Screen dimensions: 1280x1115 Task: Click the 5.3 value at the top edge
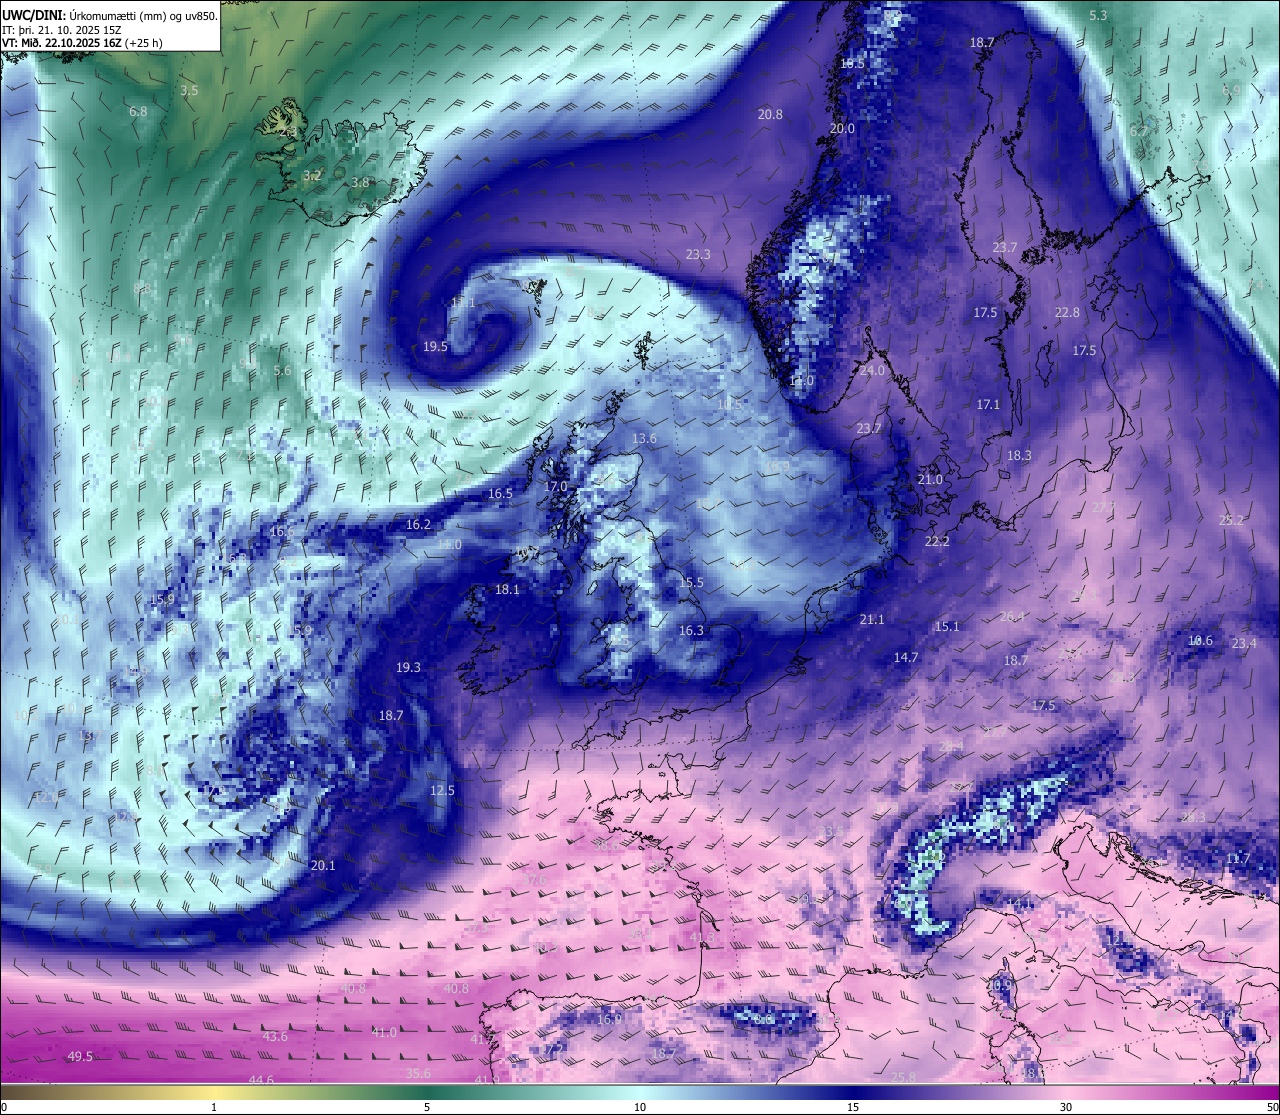(1098, 16)
